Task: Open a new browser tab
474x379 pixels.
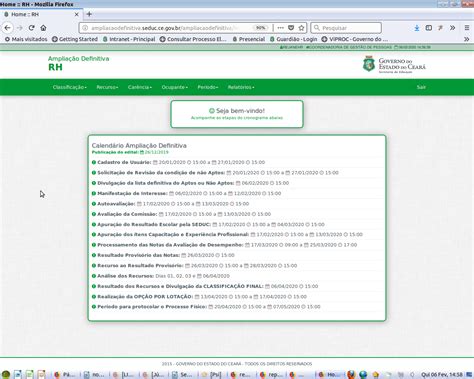Action: (89, 14)
